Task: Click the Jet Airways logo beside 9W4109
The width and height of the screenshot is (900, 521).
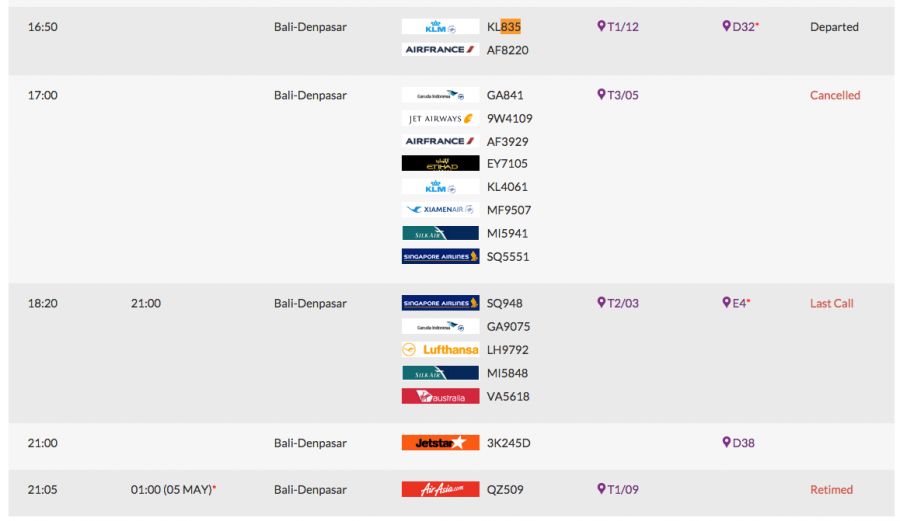Action: point(440,119)
